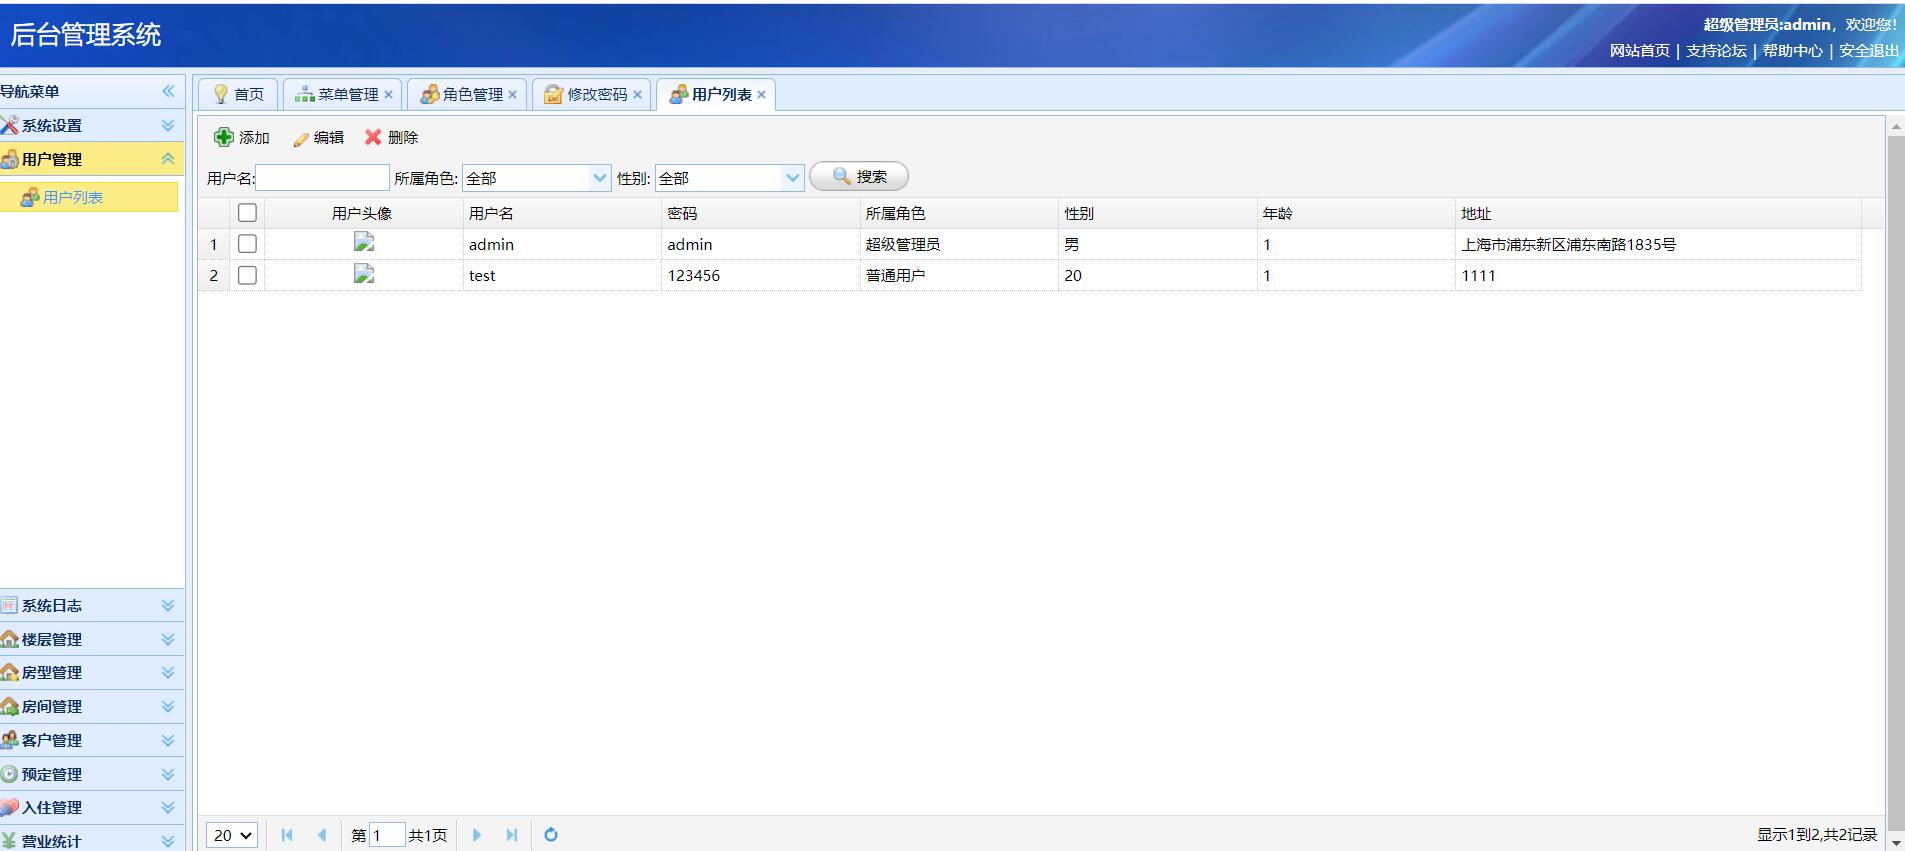Collapse the navigation menu panel
The width and height of the screenshot is (1905, 851).
pyautogui.click(x=168, y=91)
